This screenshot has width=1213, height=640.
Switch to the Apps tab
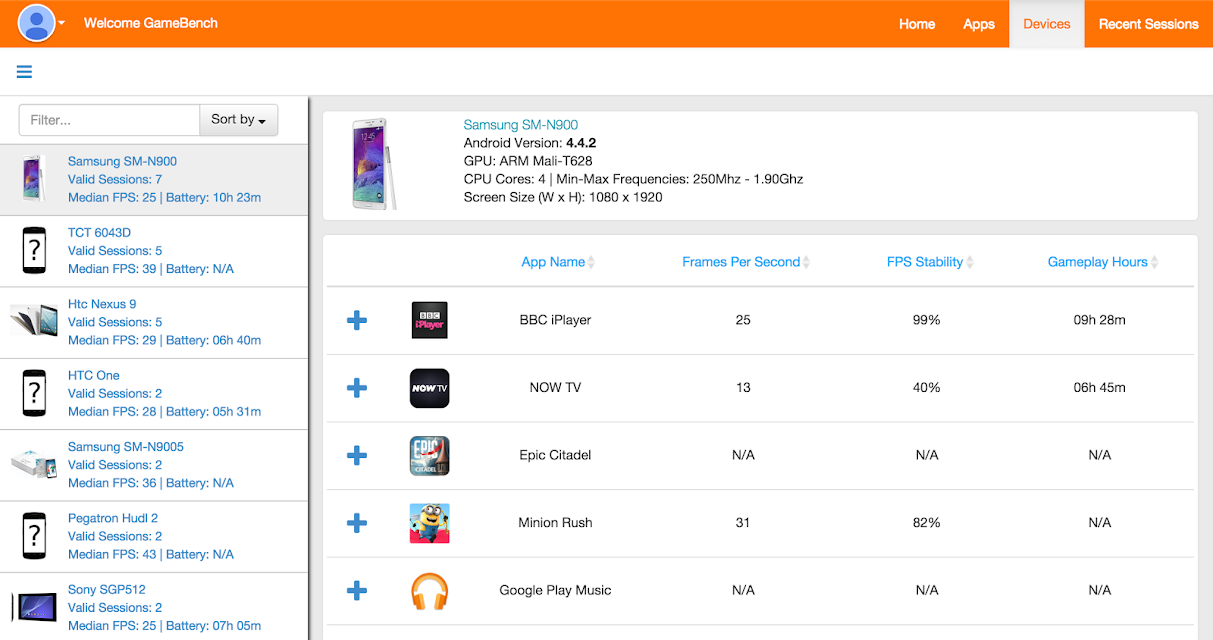coord(978,24)
